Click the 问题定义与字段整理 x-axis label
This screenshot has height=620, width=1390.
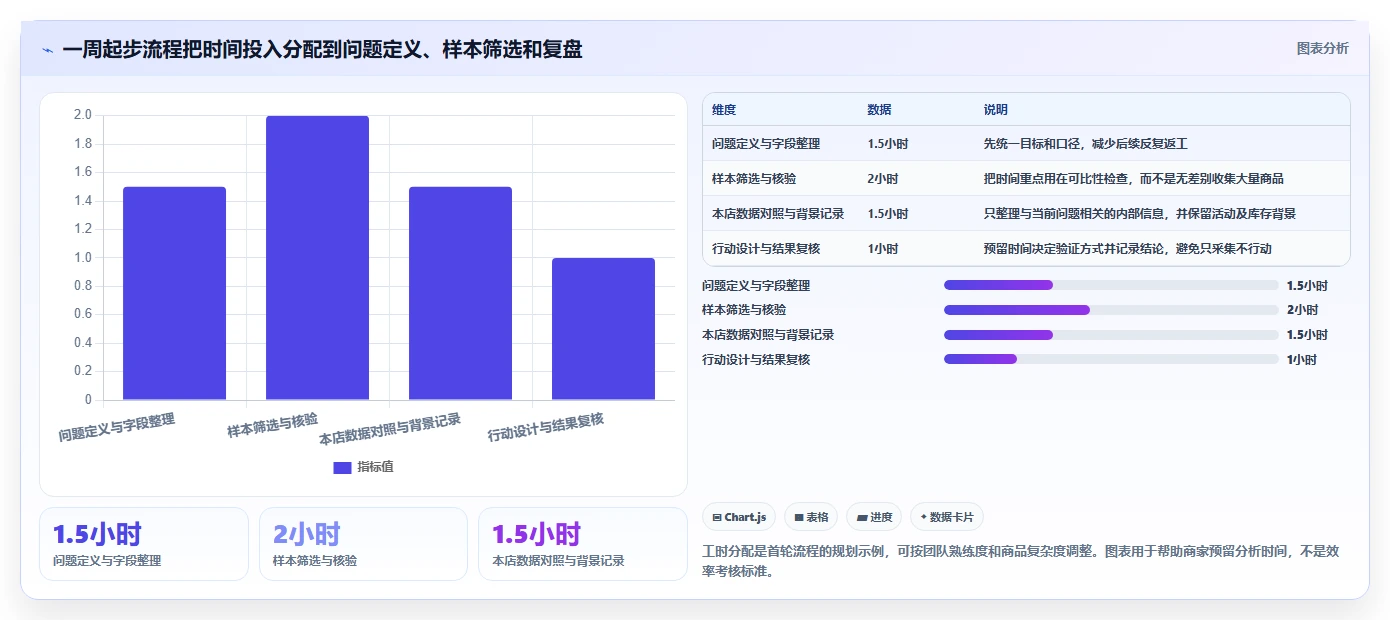[117, 428]
